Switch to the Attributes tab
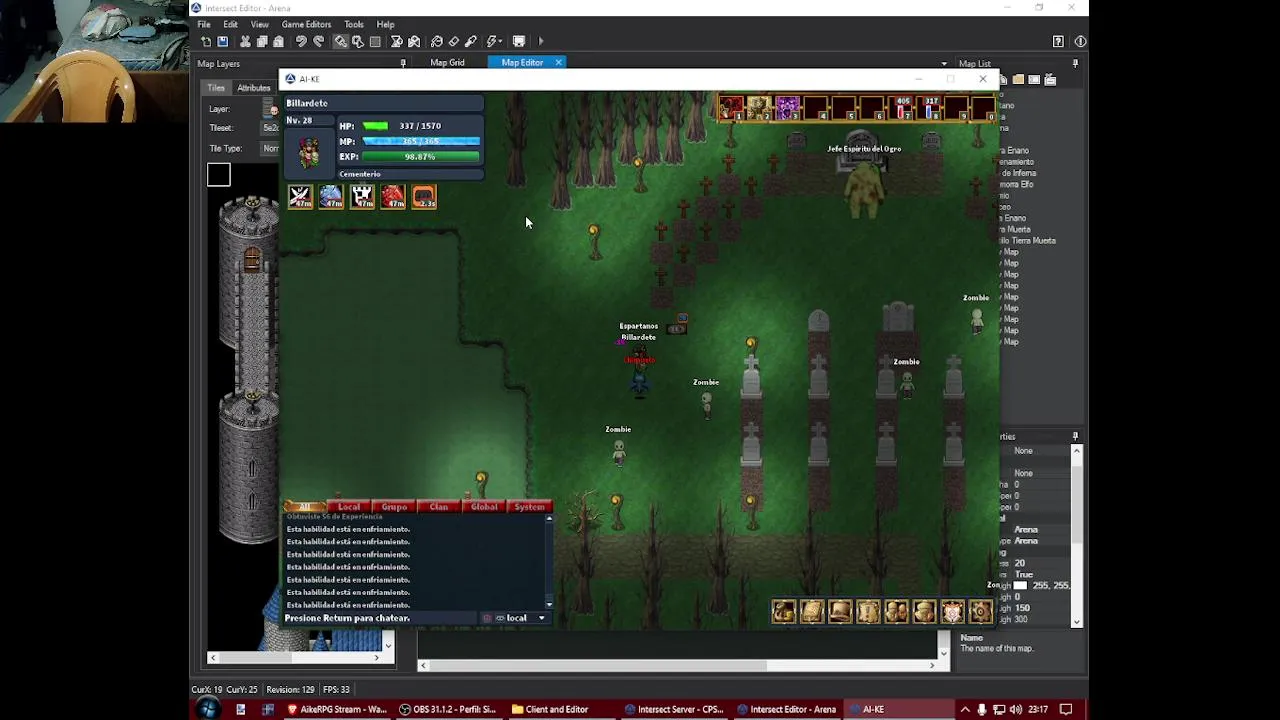1280x720 pixels. [254, 88]
